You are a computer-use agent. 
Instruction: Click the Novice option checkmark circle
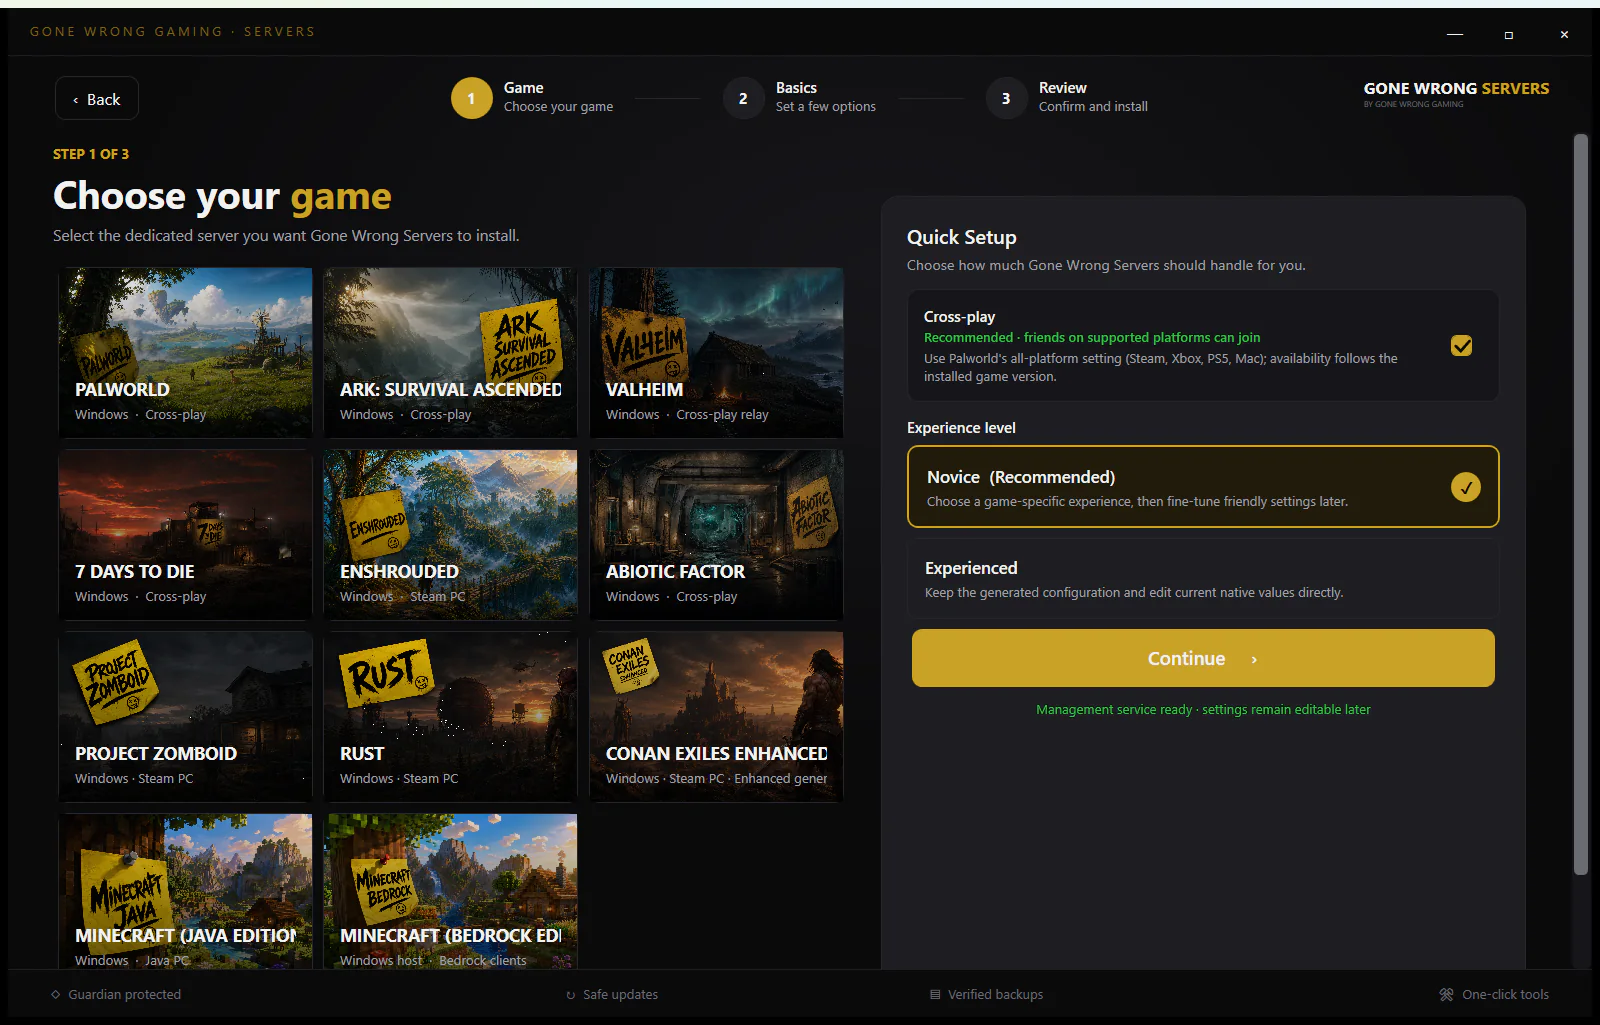point(1465,487)
